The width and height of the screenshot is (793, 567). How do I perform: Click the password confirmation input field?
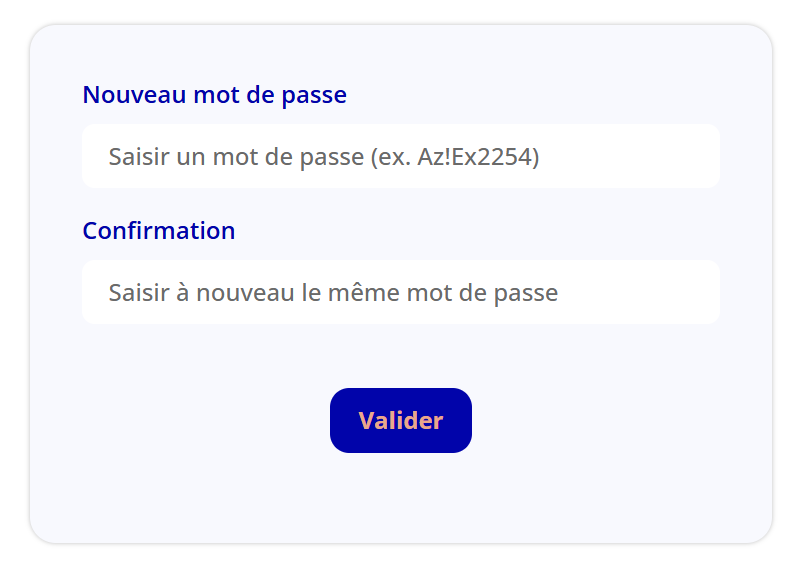pos(400,292)
